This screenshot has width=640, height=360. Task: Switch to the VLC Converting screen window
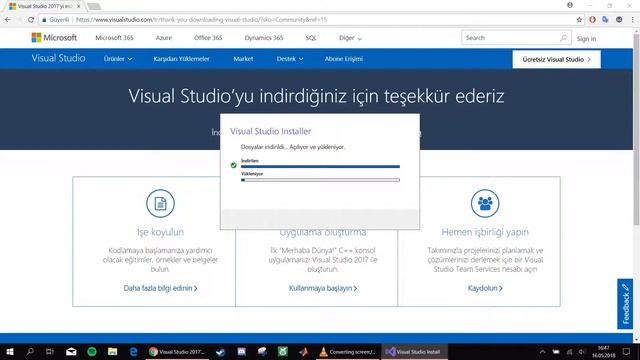pyautogui.click(x=348, y=351)
